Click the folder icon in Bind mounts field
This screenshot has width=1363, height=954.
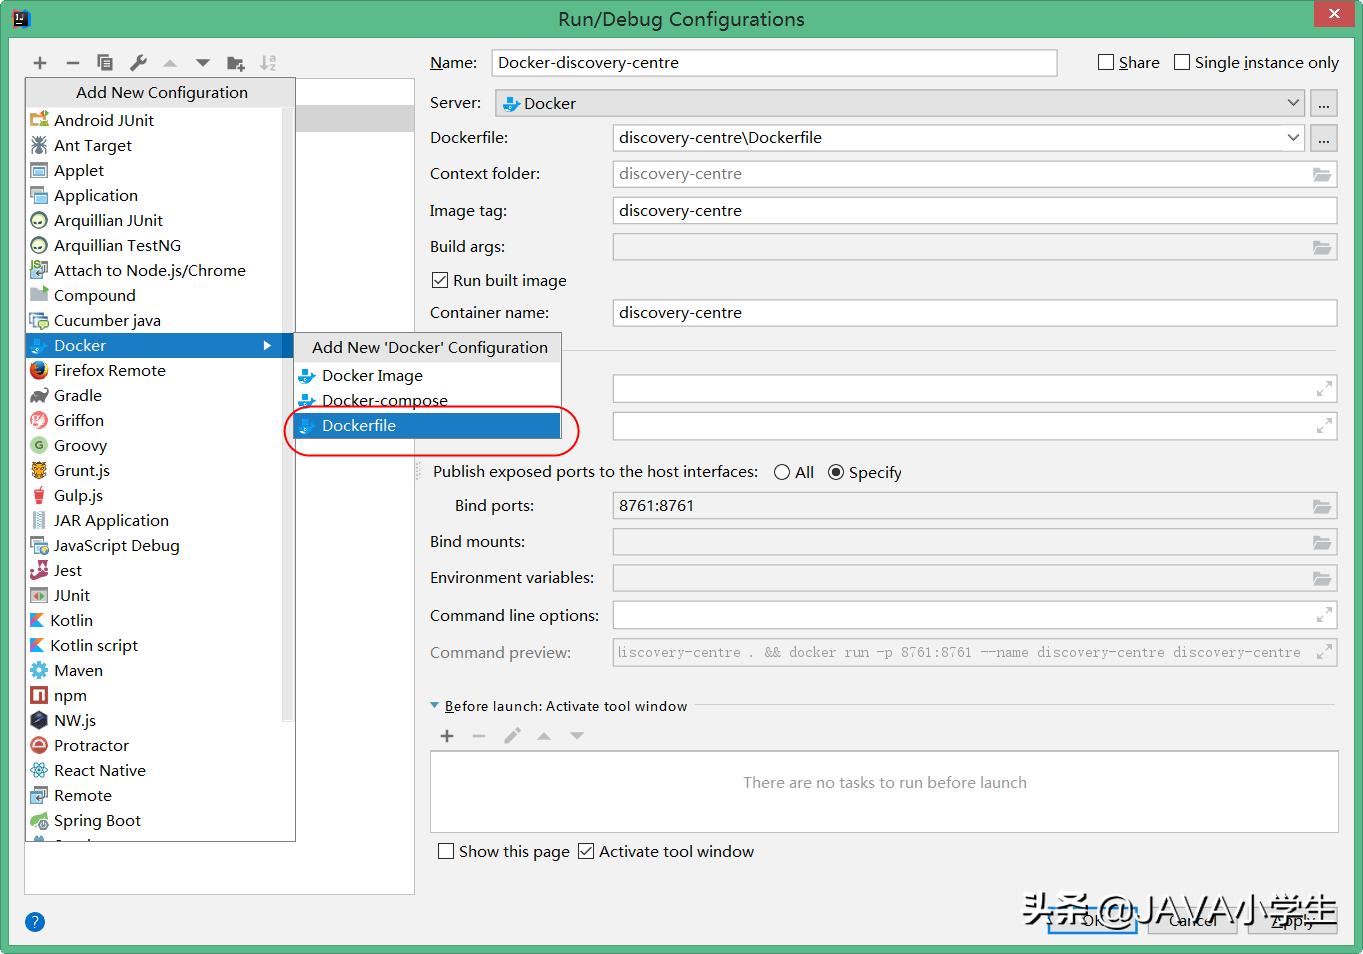coord(1322,543)
